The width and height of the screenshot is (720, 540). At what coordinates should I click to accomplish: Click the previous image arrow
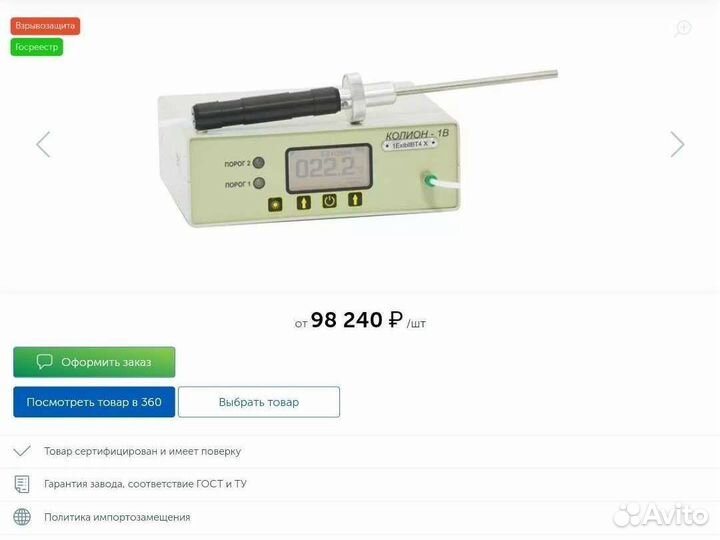pyautogui.click(x=43, y=145)
